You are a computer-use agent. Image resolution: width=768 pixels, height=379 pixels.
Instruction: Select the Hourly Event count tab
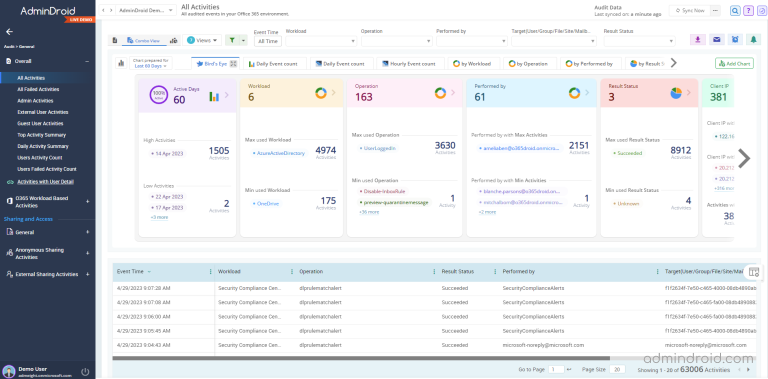pos(411,64)
